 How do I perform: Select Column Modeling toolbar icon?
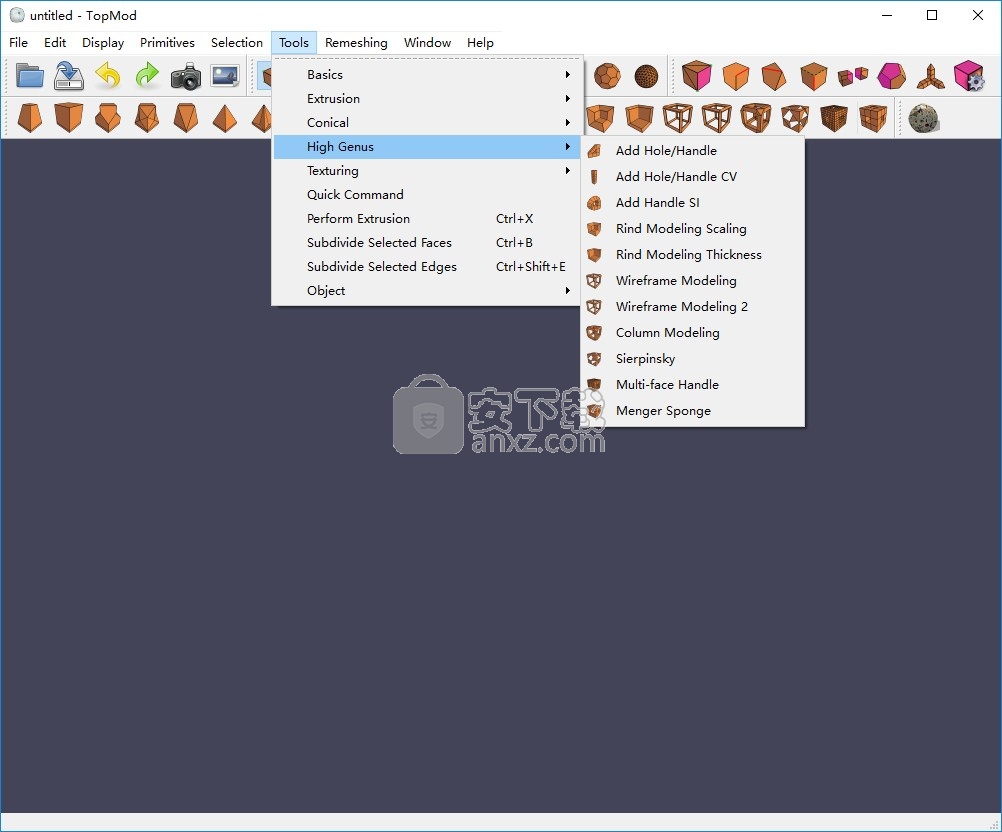click(x=755, y=118)
